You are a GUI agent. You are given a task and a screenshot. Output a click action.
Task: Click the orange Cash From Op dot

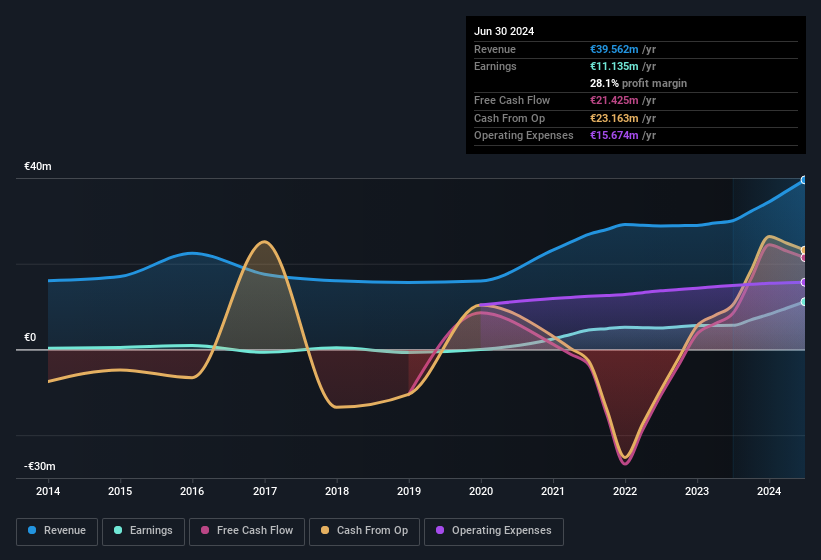[325, 531]
